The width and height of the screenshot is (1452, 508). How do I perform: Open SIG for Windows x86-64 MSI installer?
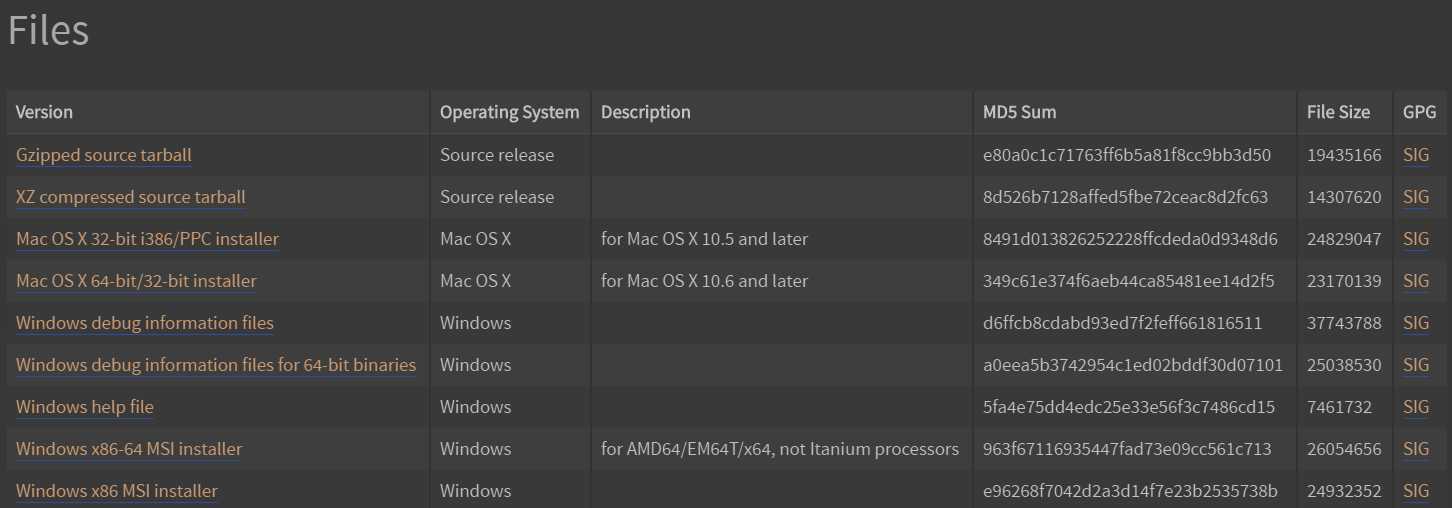coord(1416,449)
